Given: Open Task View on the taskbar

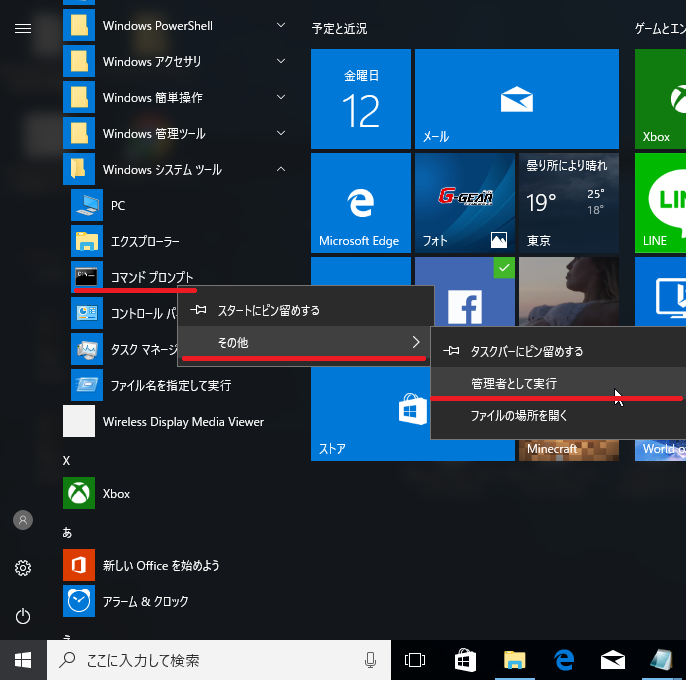Looking at the screenshot, I should 414,660.
